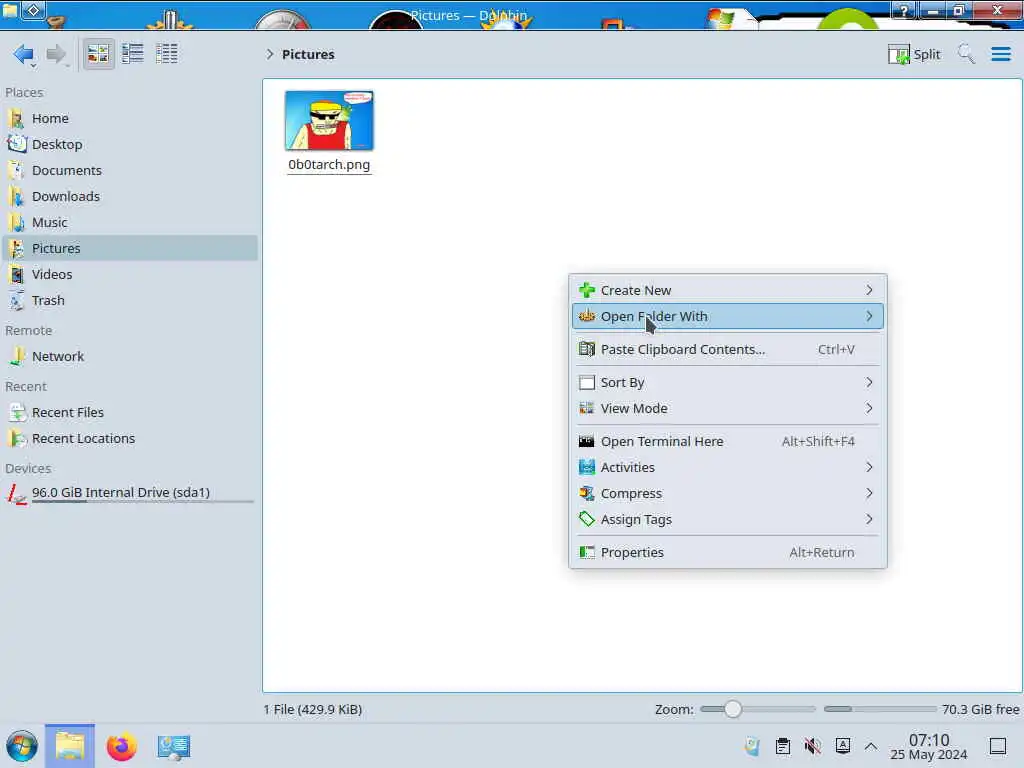
Task: Switch to Icons view mode
Action: point(98,54)
